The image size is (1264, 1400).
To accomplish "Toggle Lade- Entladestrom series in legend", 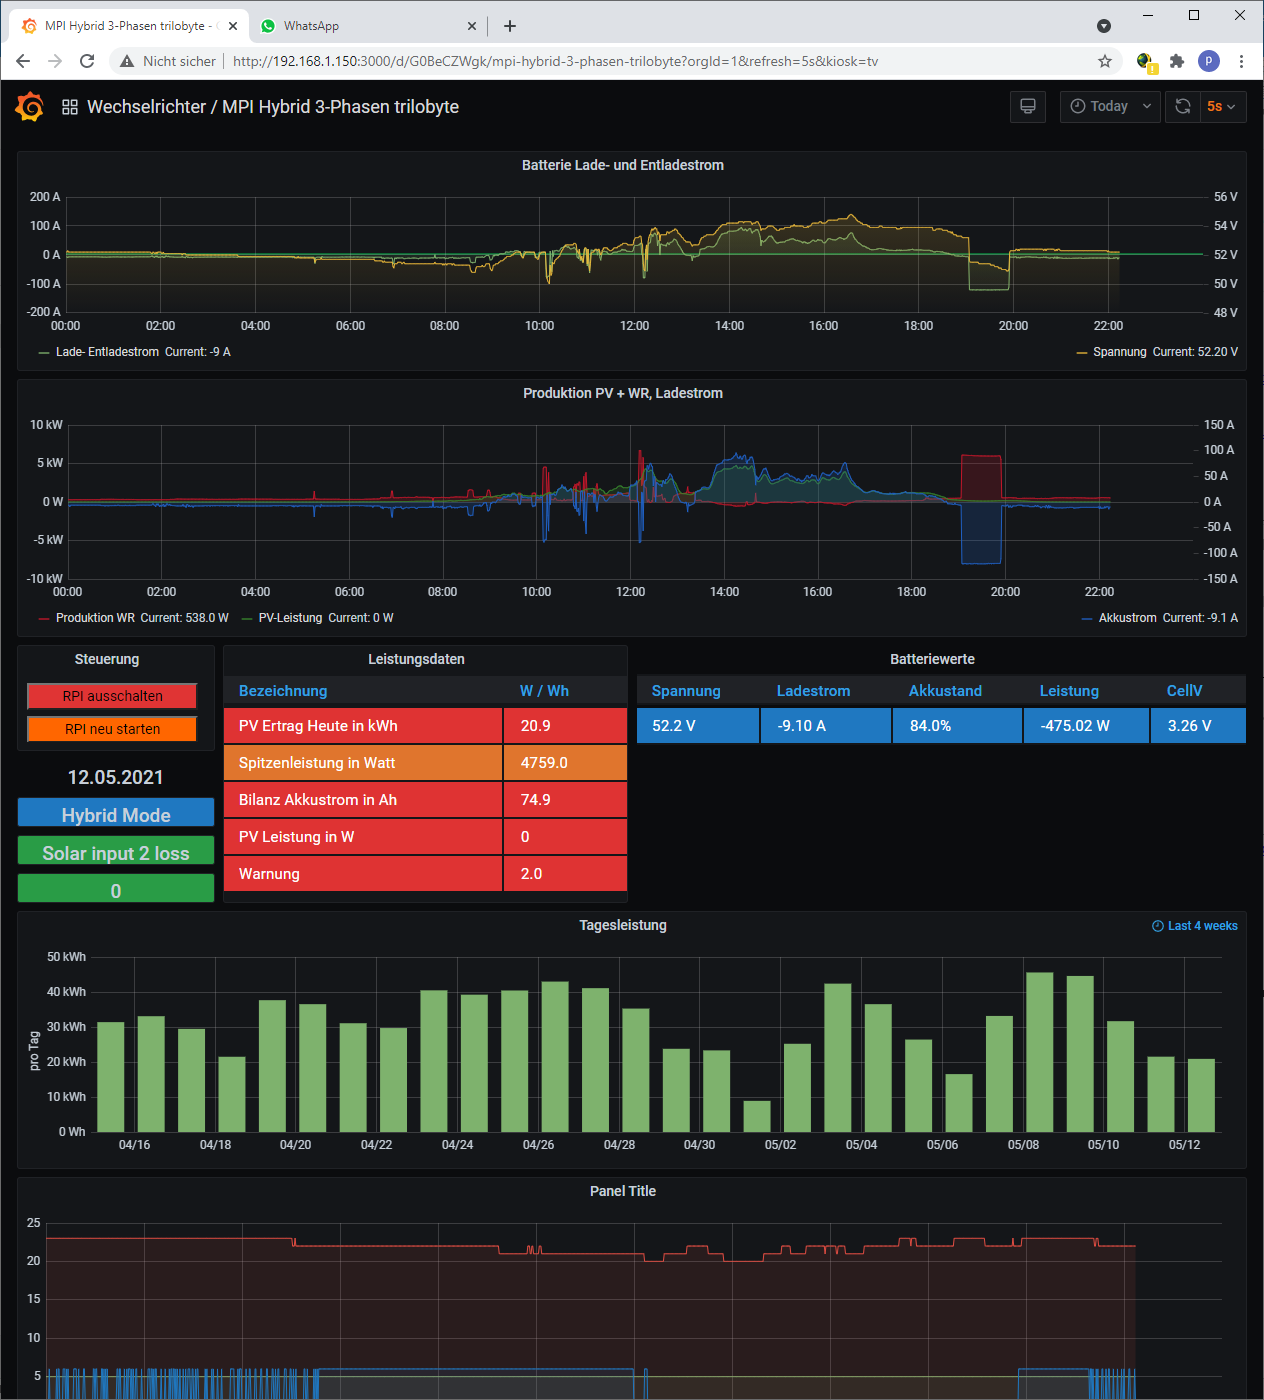I will (107, 352).
